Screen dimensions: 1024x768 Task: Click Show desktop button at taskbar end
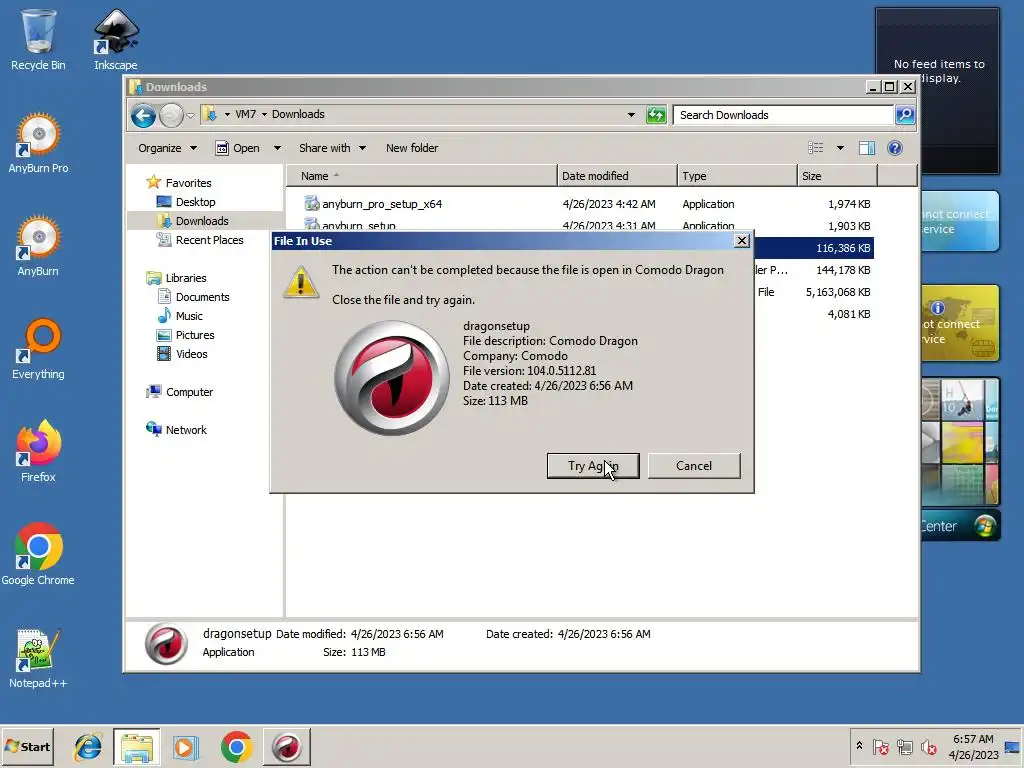pyautogui.click(x=1013, y=746)
